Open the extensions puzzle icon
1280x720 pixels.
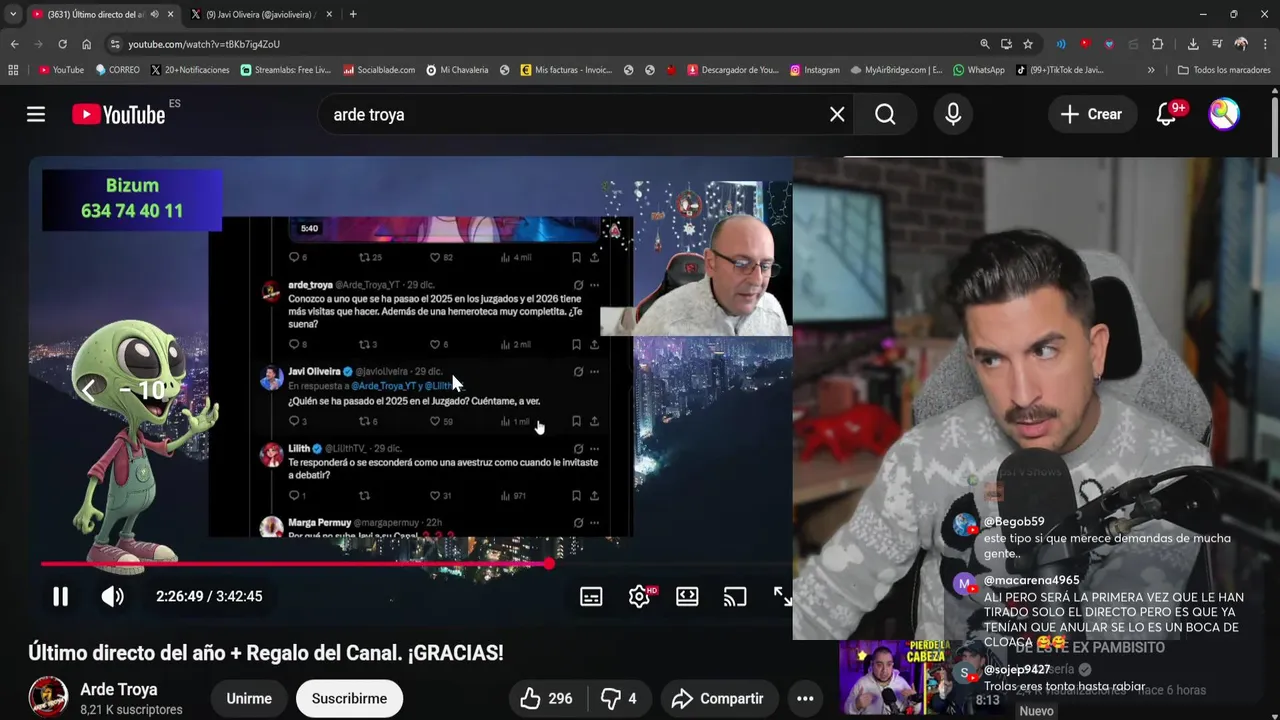(1158, 44)
